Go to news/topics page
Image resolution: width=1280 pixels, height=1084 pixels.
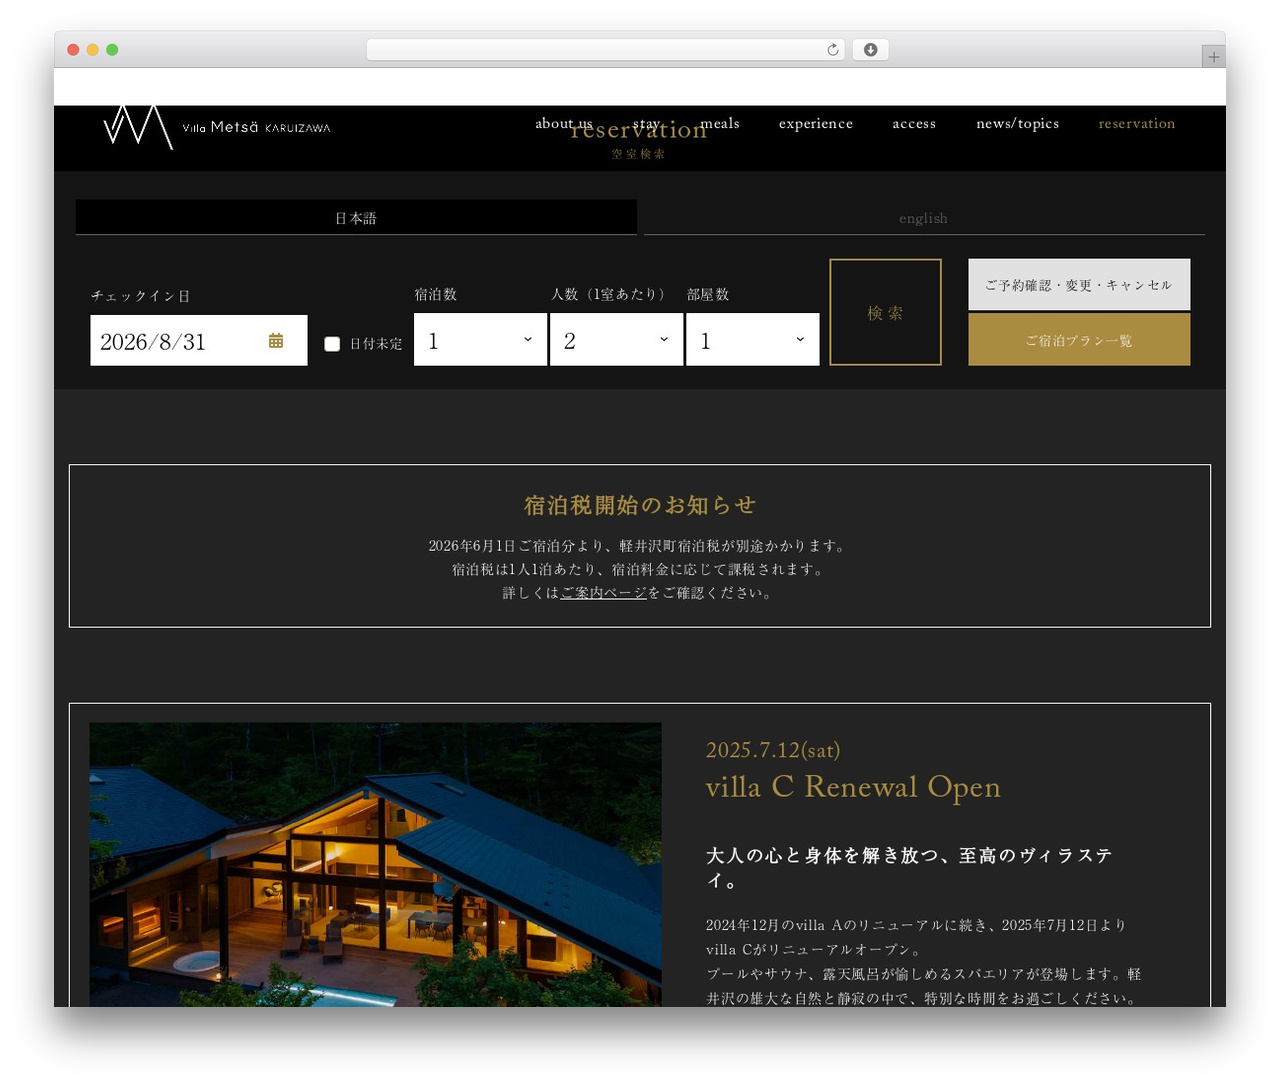1017,123
